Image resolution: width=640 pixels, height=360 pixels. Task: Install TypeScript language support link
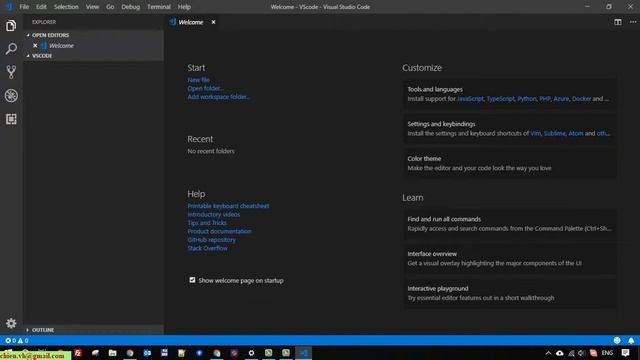pos(500,99)
